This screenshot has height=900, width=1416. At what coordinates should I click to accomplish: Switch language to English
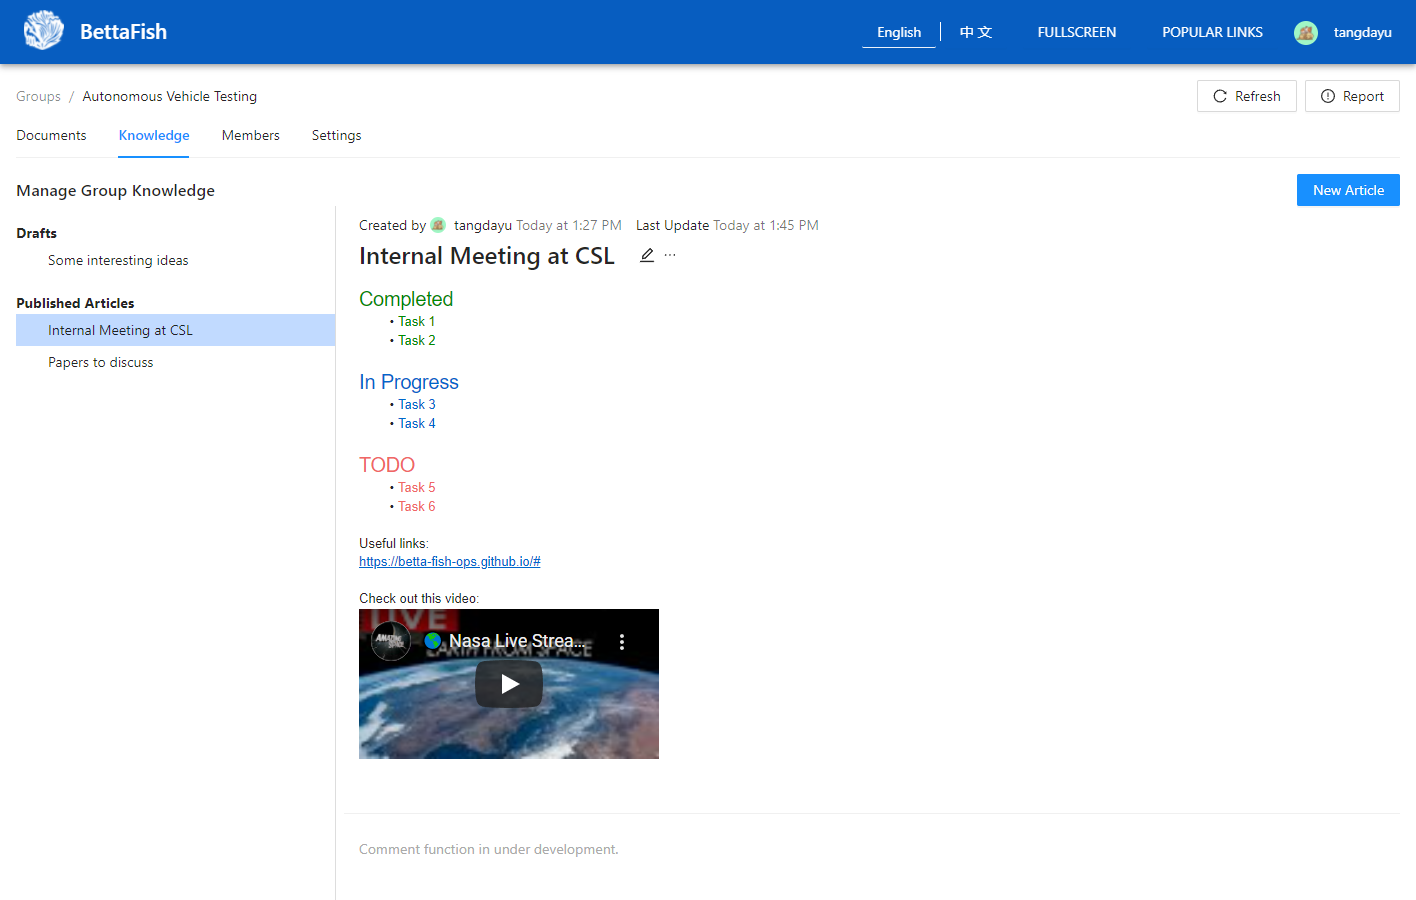(899, 32)
